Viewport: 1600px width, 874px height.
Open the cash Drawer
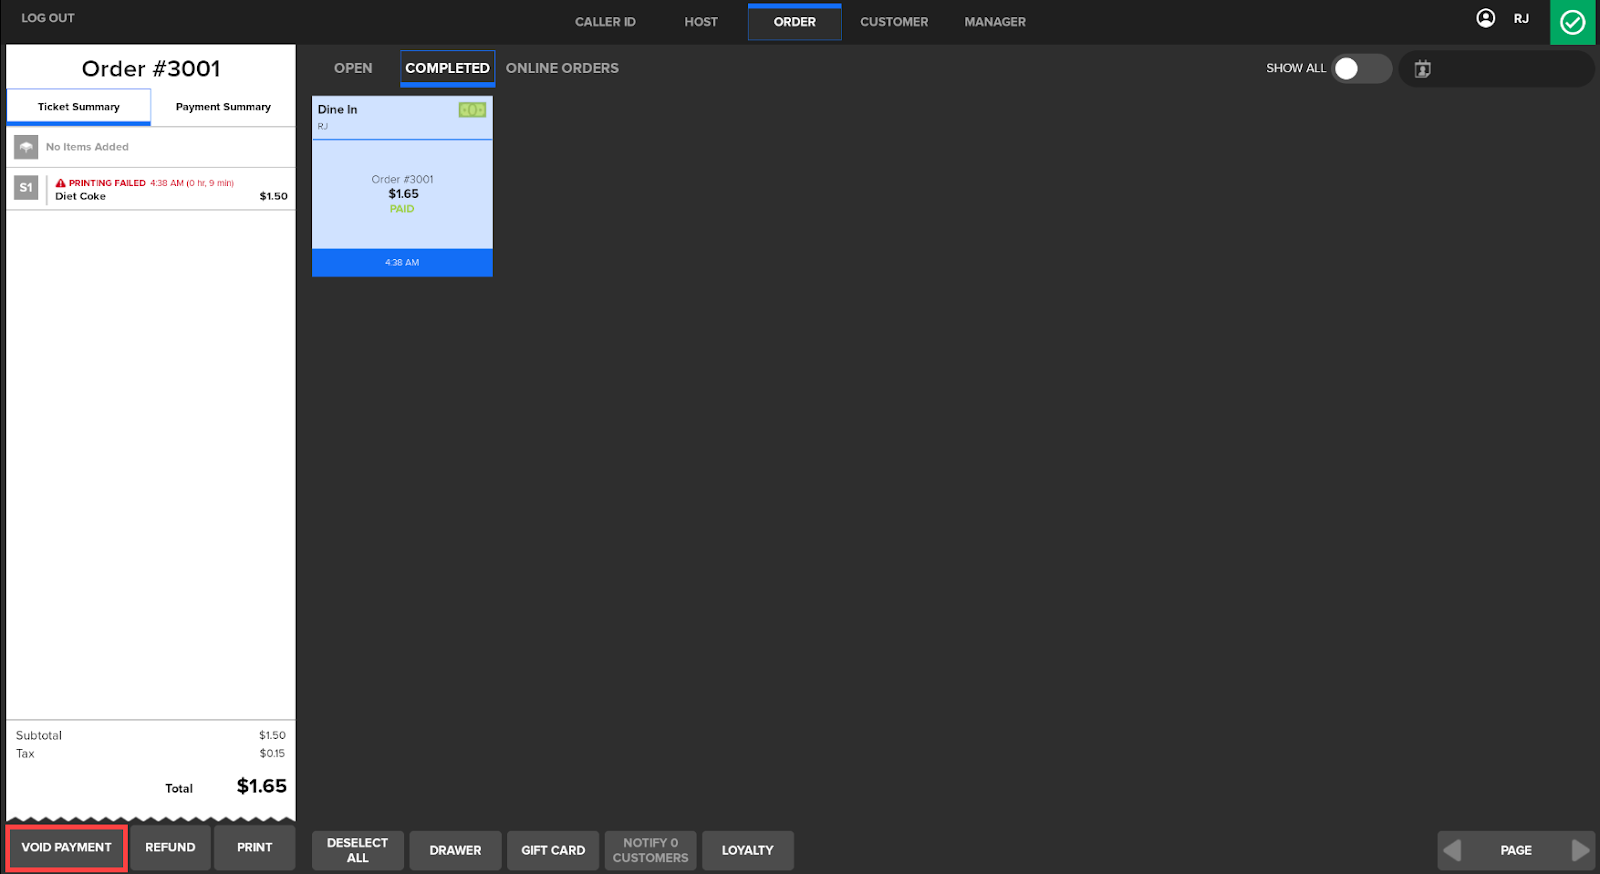[455, 850]
